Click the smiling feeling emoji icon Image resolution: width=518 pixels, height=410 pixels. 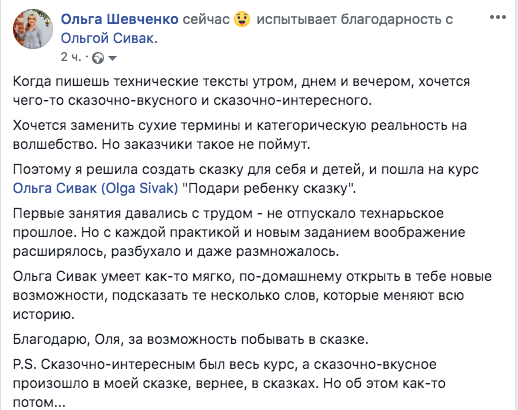coord(242,19)
